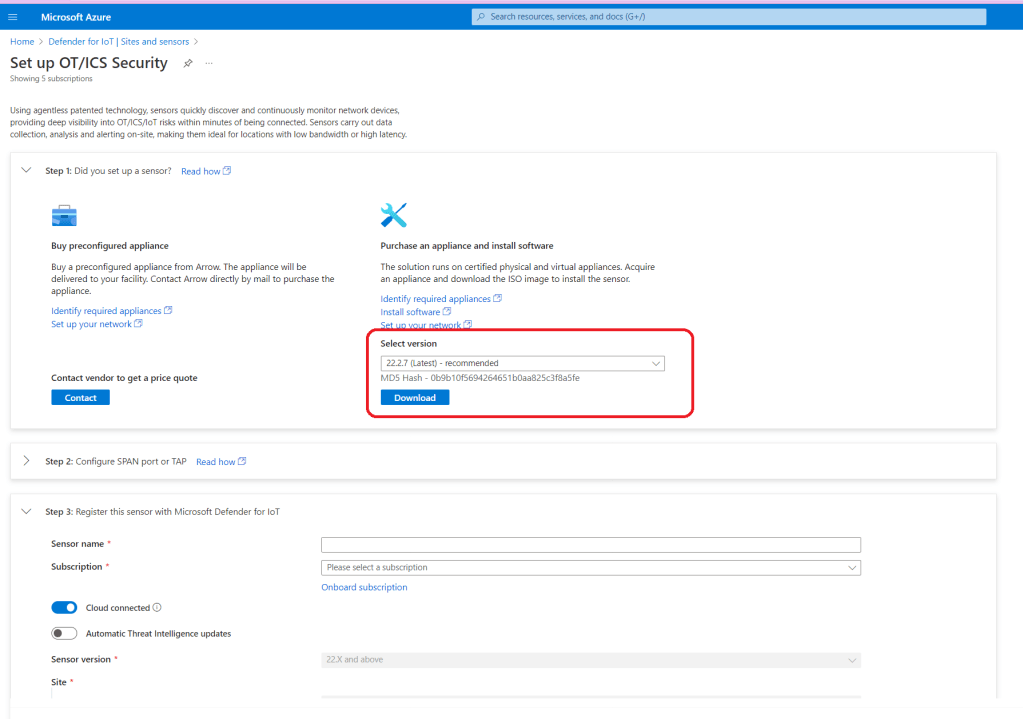Pin the Set up OT/ICS Security page

187,63
